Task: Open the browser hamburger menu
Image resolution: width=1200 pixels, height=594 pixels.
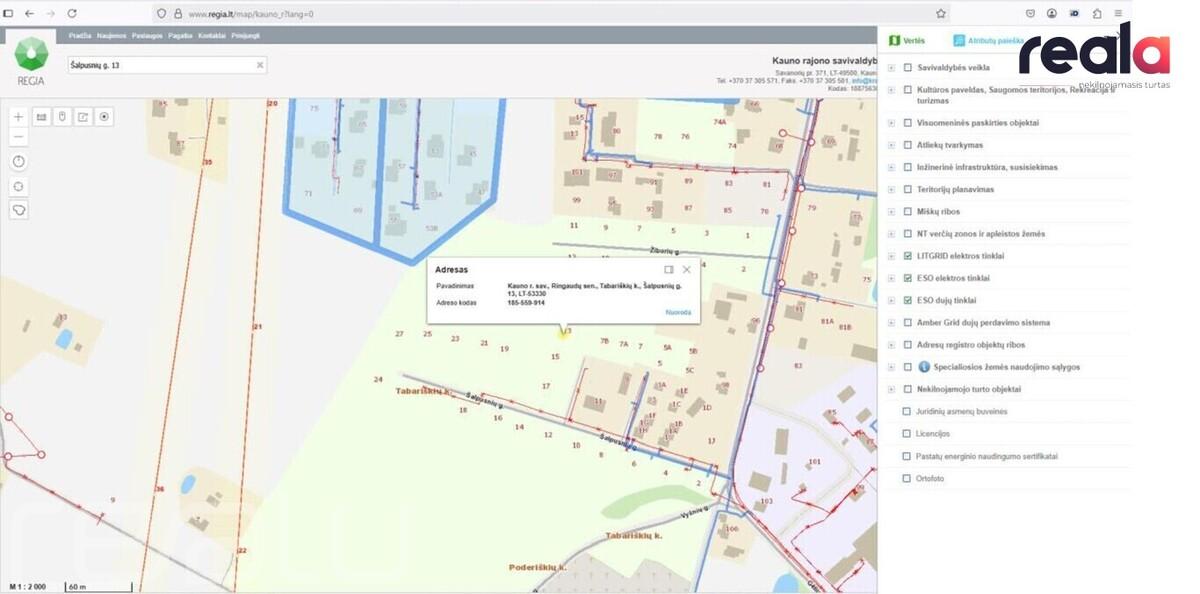Action: pyautogui.click(x=1119, y=14)
